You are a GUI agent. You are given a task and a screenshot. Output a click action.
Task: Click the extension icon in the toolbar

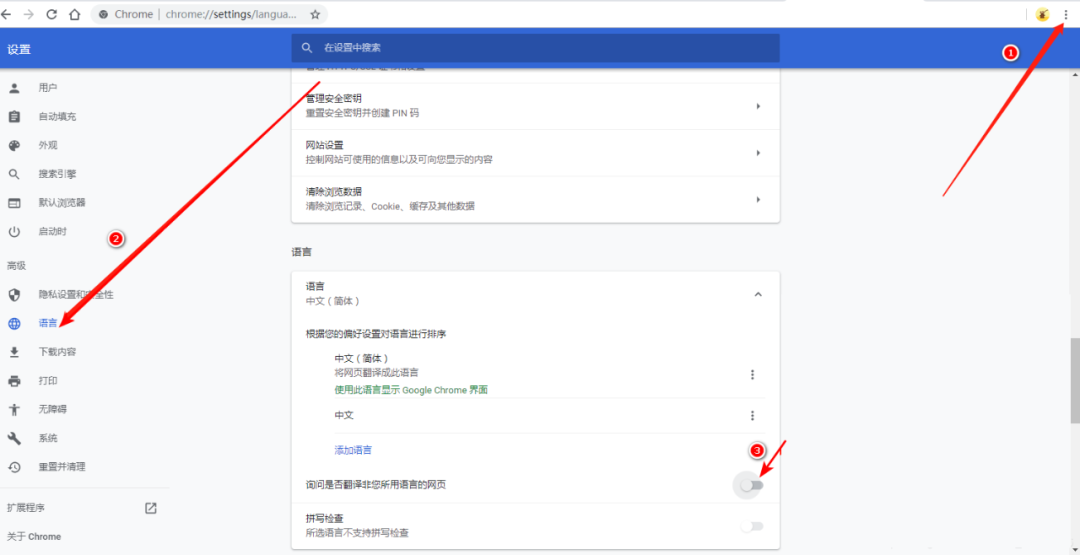(x=1043, y=14)
